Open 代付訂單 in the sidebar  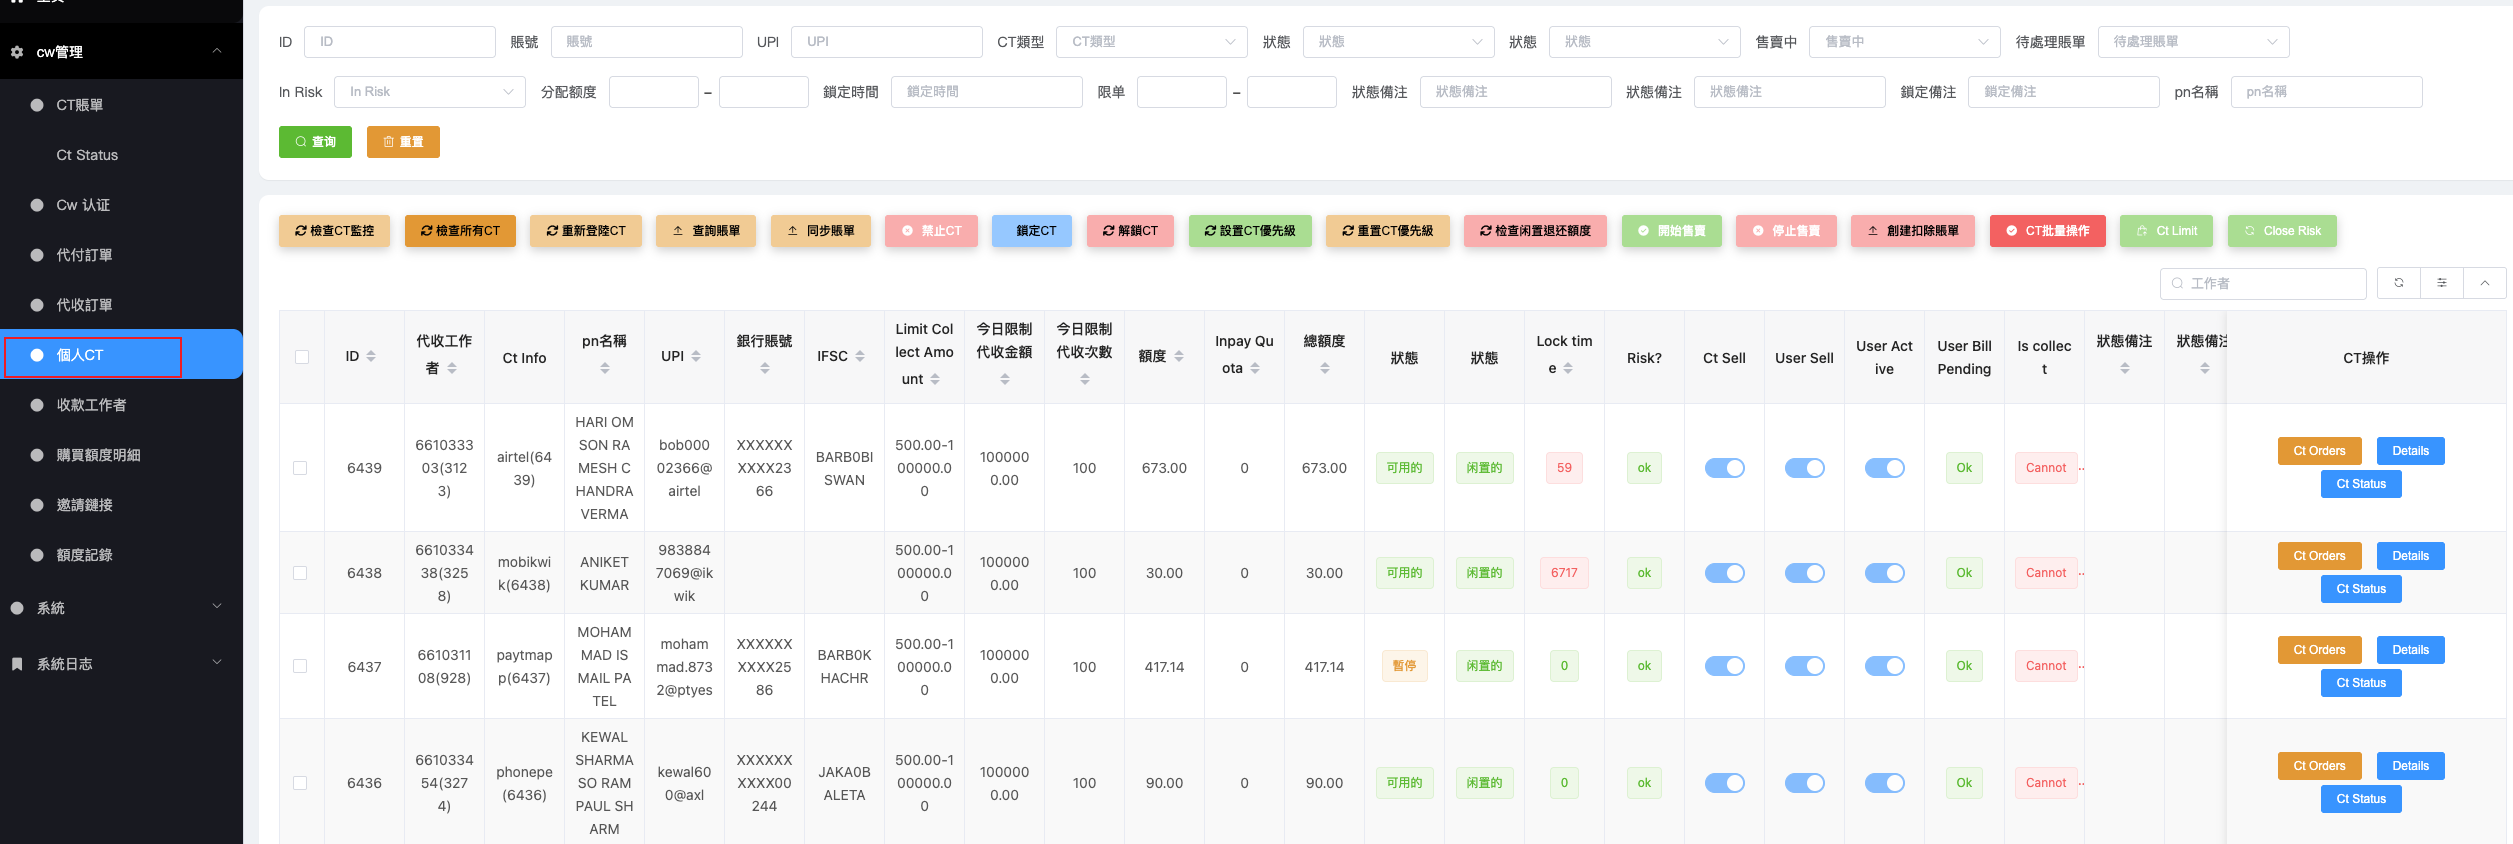click(84, 255)
